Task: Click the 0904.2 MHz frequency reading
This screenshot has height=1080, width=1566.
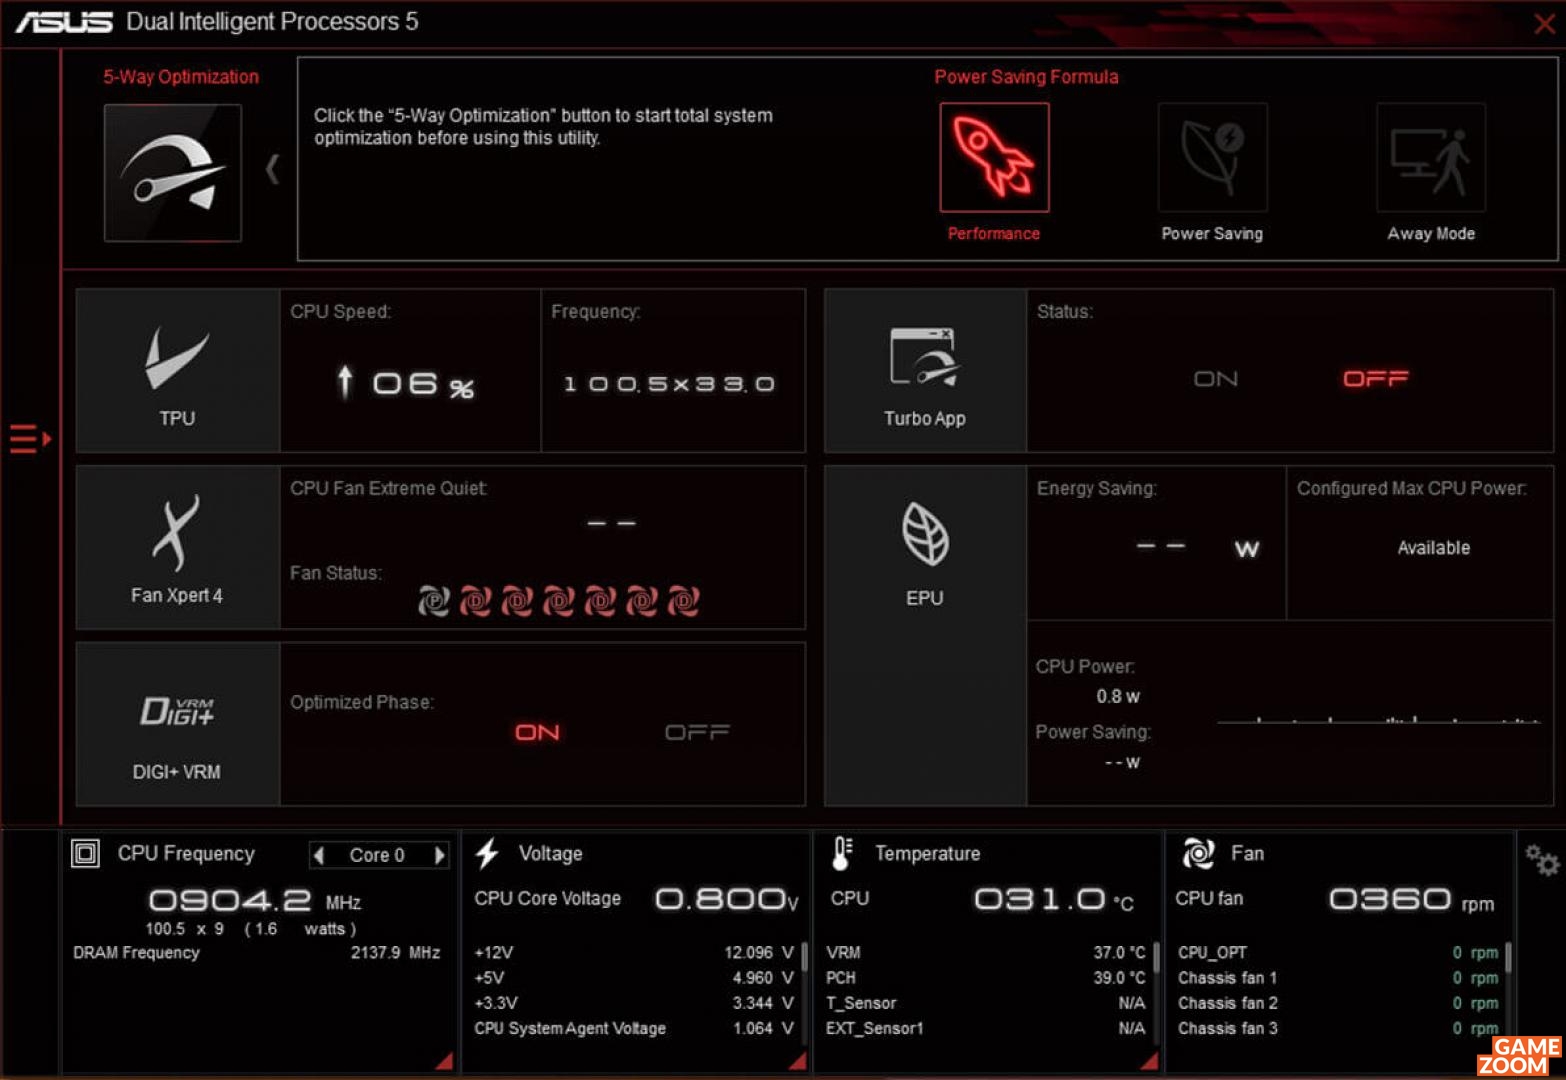Action: [x=255, y=901]
